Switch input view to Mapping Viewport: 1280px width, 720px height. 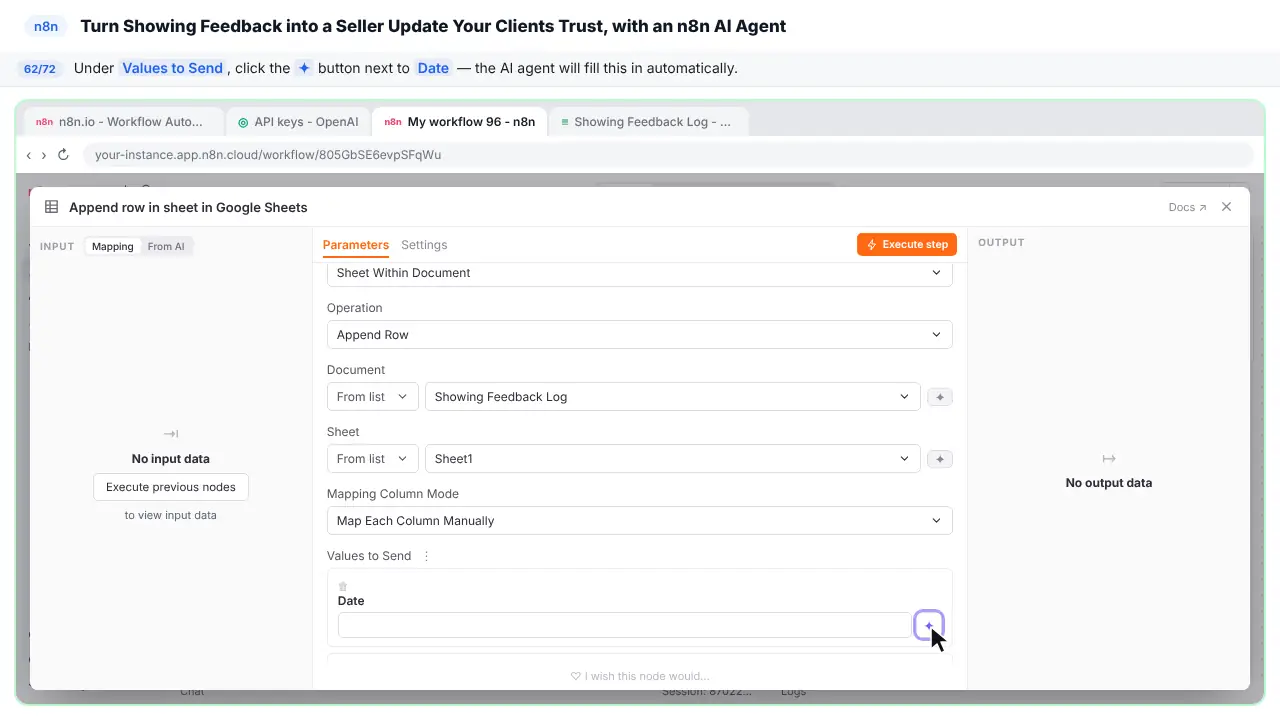tap(112, 246)
